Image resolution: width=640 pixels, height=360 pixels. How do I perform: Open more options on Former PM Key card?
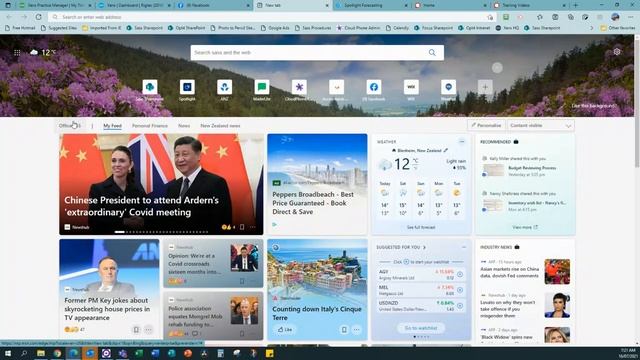[x=149, y=329]
